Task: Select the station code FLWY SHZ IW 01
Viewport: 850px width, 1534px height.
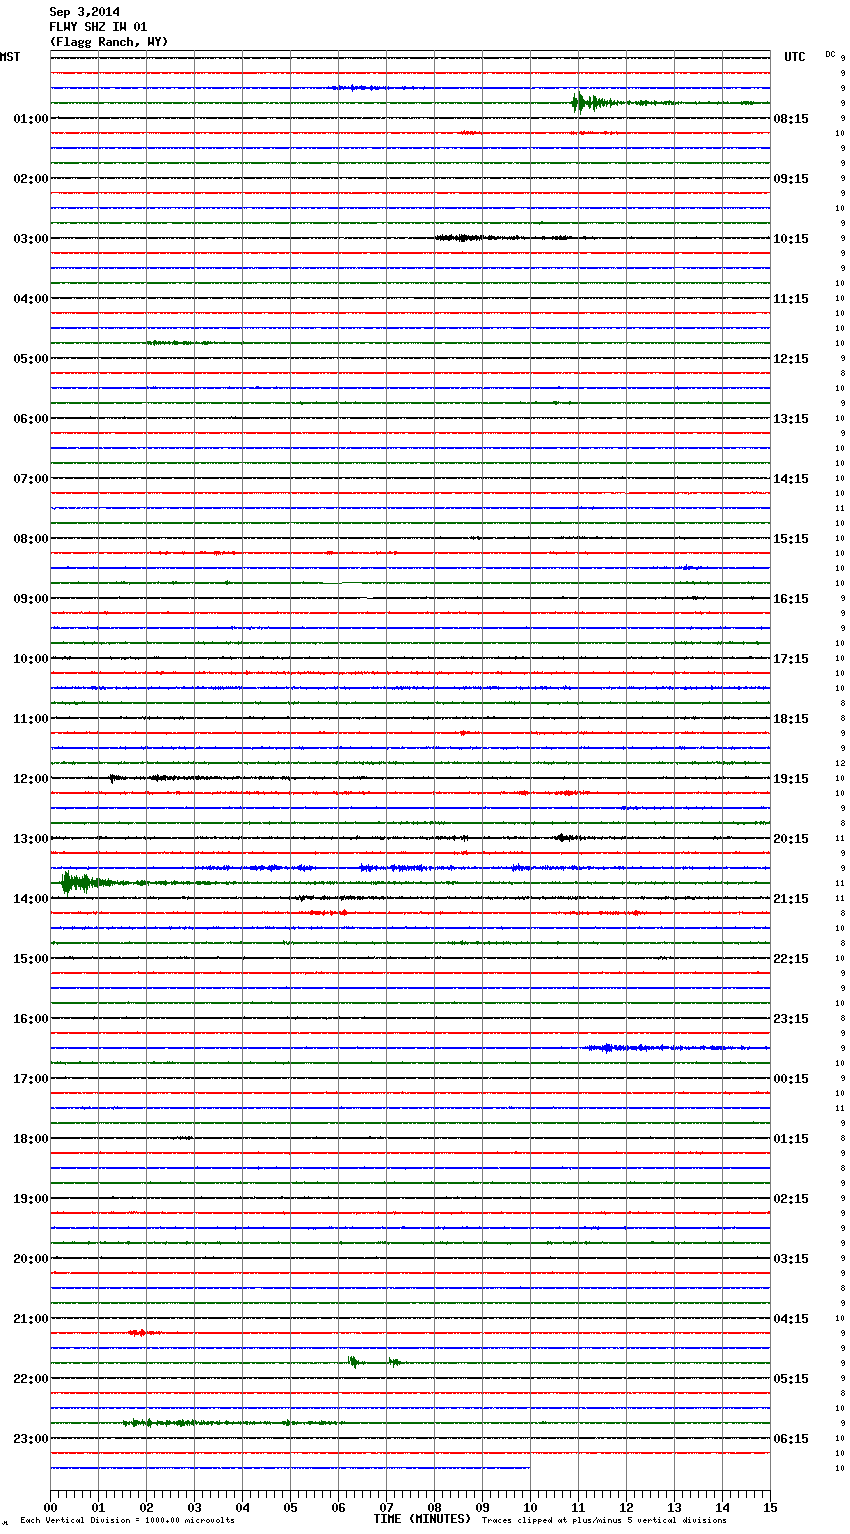Action: pos(98,27)
